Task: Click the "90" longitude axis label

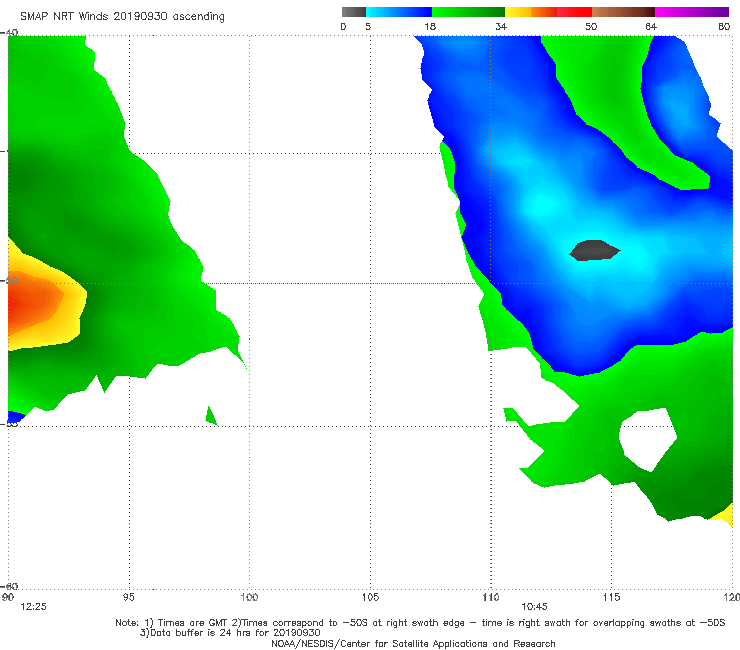Action: [x=7, y=597]
